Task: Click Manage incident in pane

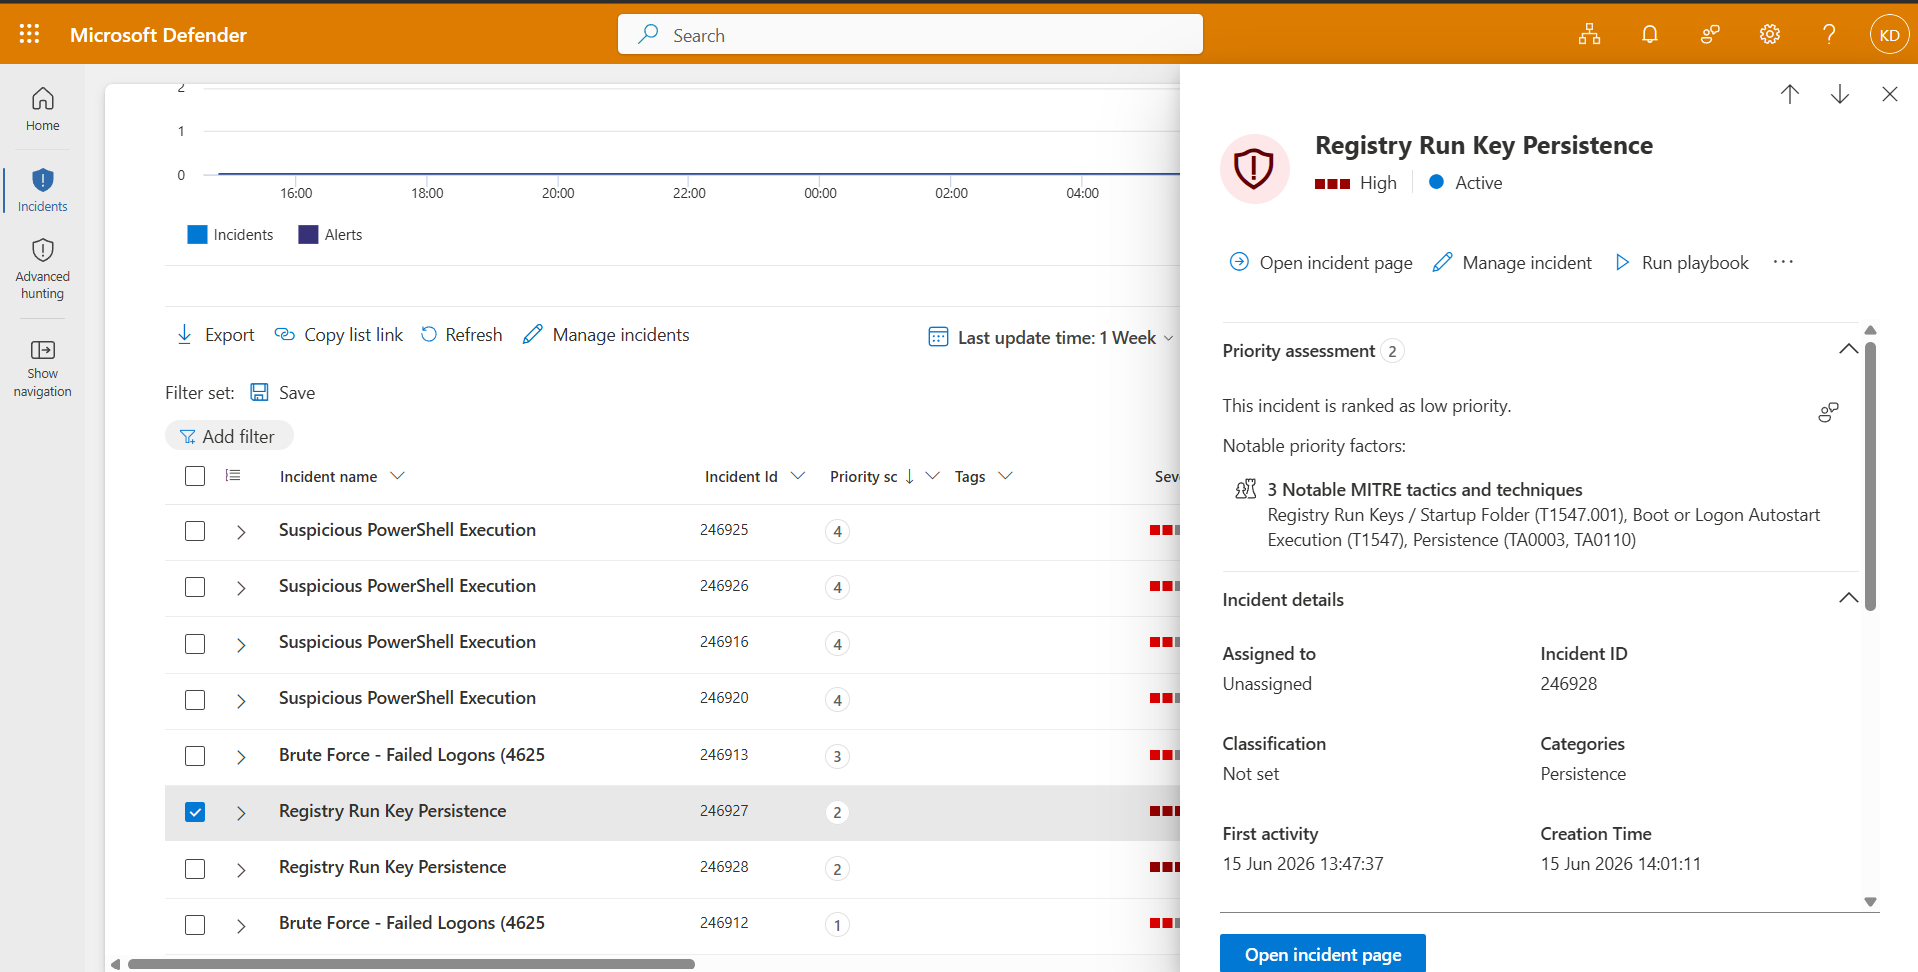Action: 1512,262
